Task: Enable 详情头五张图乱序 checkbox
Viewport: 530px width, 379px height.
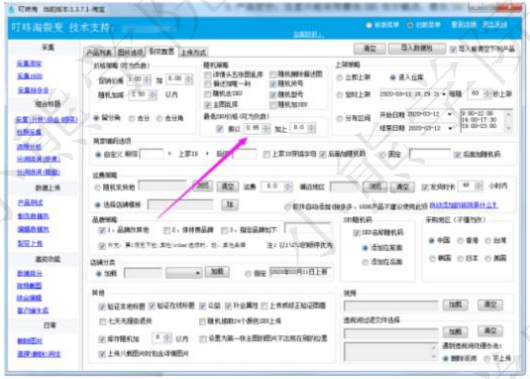Action: click(x=208, y=74)
